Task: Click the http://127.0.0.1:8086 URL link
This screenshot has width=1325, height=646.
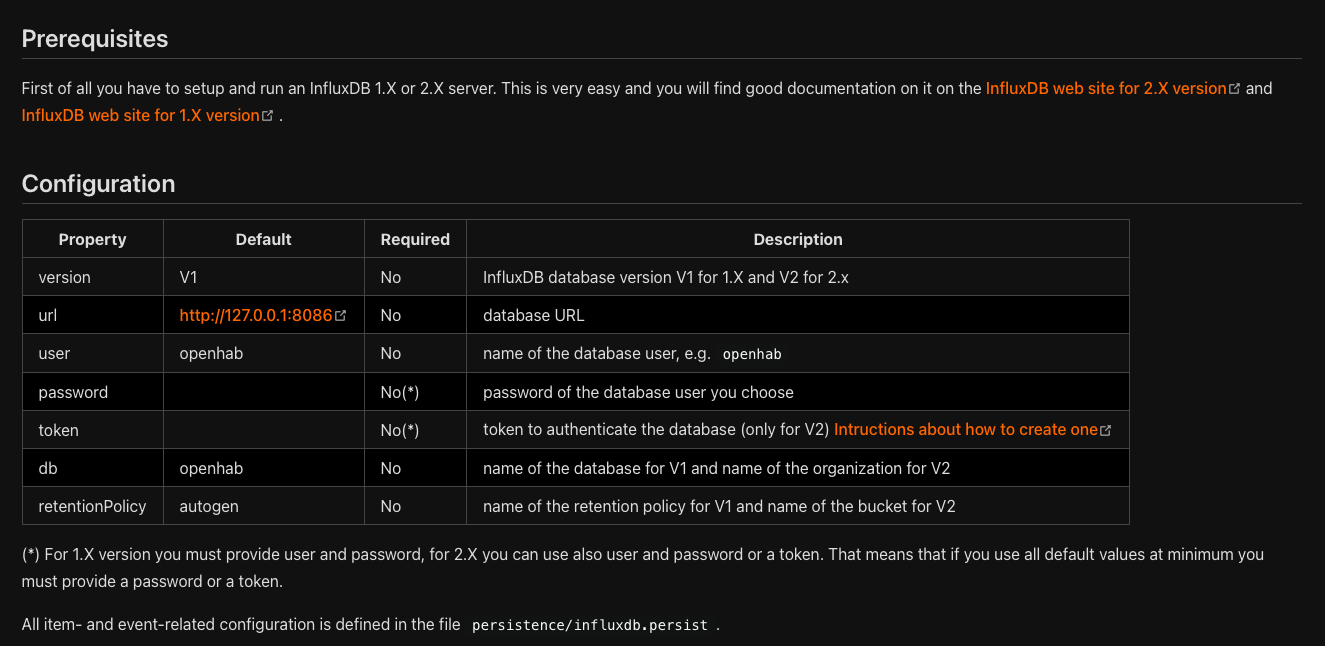Action: click(x=255, y=315)
